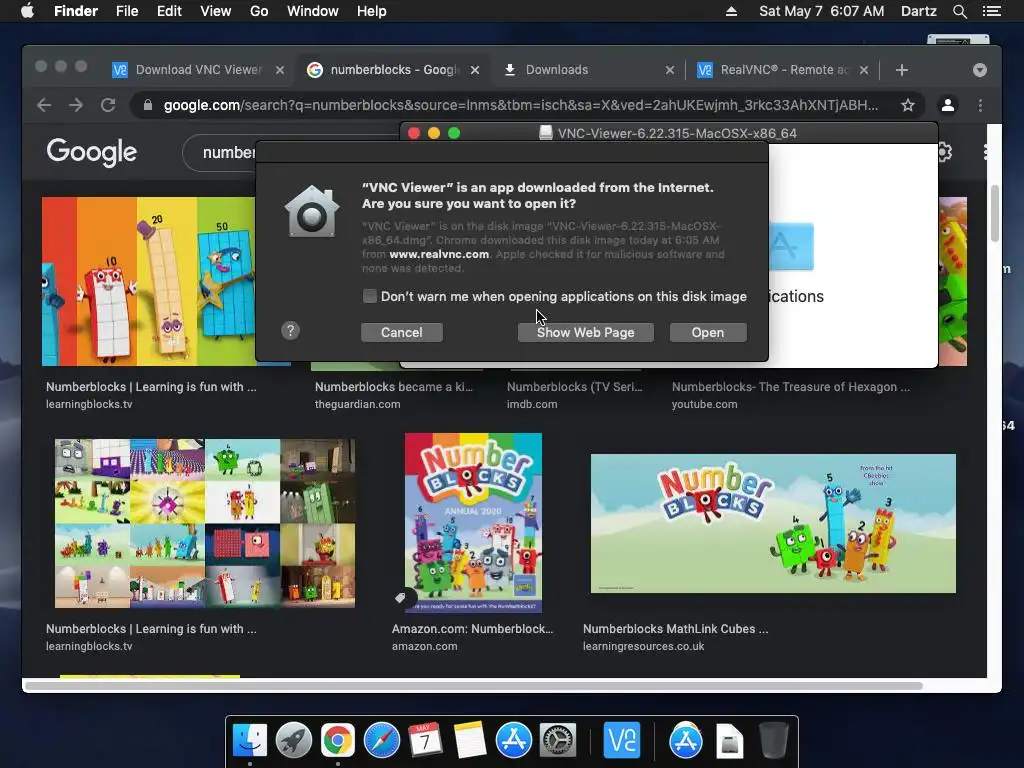Open the top learningblocks.tv source link

(x=89, y=404)
